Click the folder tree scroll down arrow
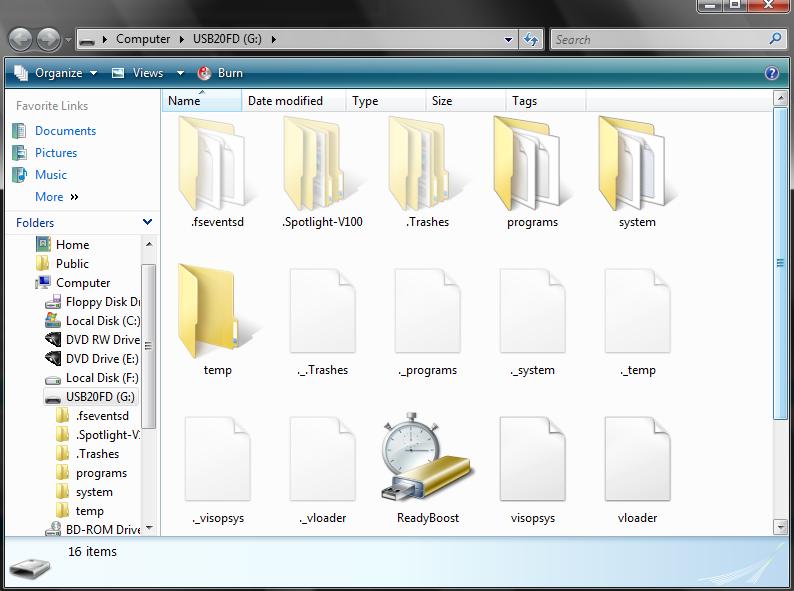 pos(149,528)
